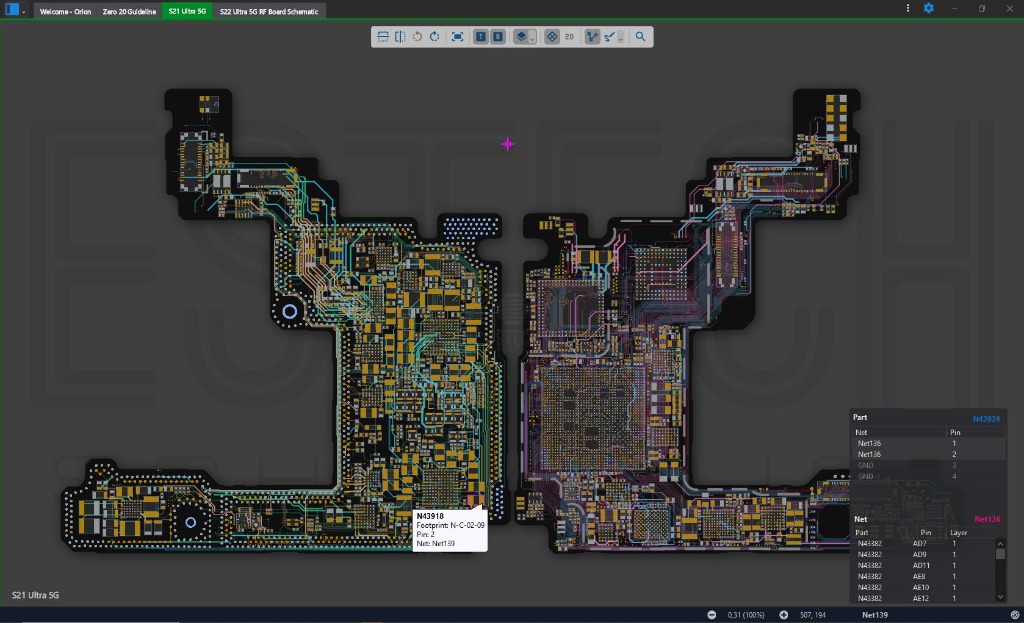Switch to the Welcome - Orion tab
The image size is (1024, 623).
65,11
